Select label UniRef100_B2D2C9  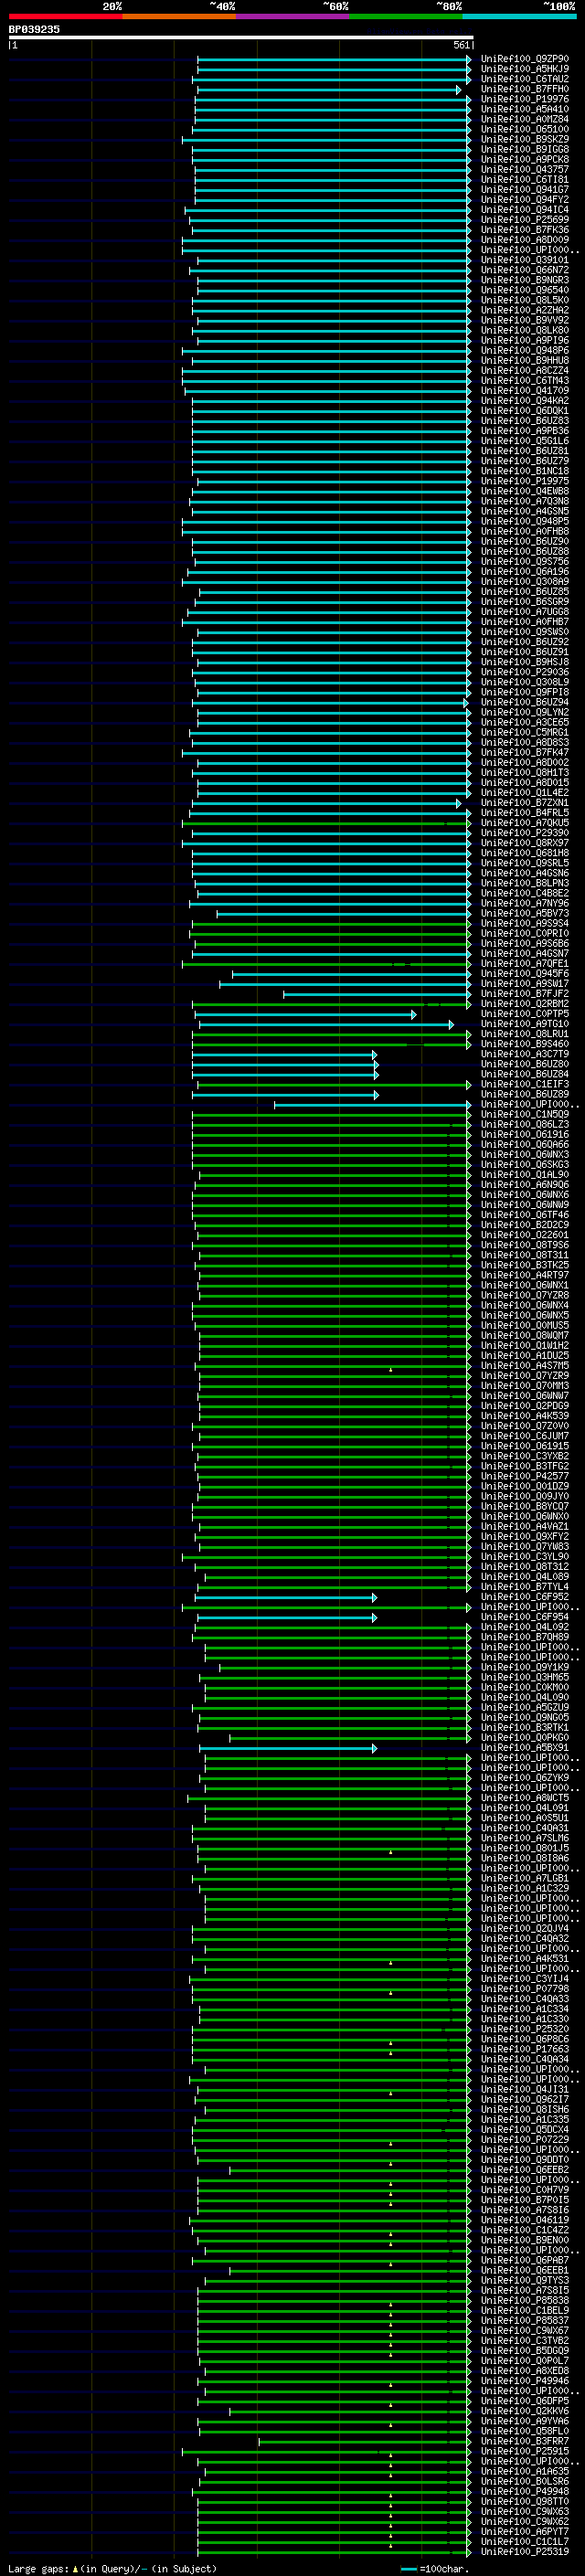pyautogui.click(x=525, y=1225)
